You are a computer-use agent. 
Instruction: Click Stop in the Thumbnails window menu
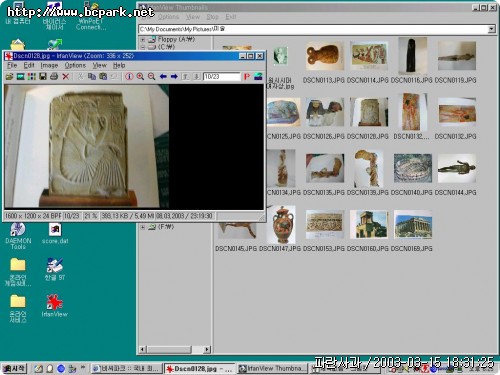pyautogui.click(x=212, y=17)
